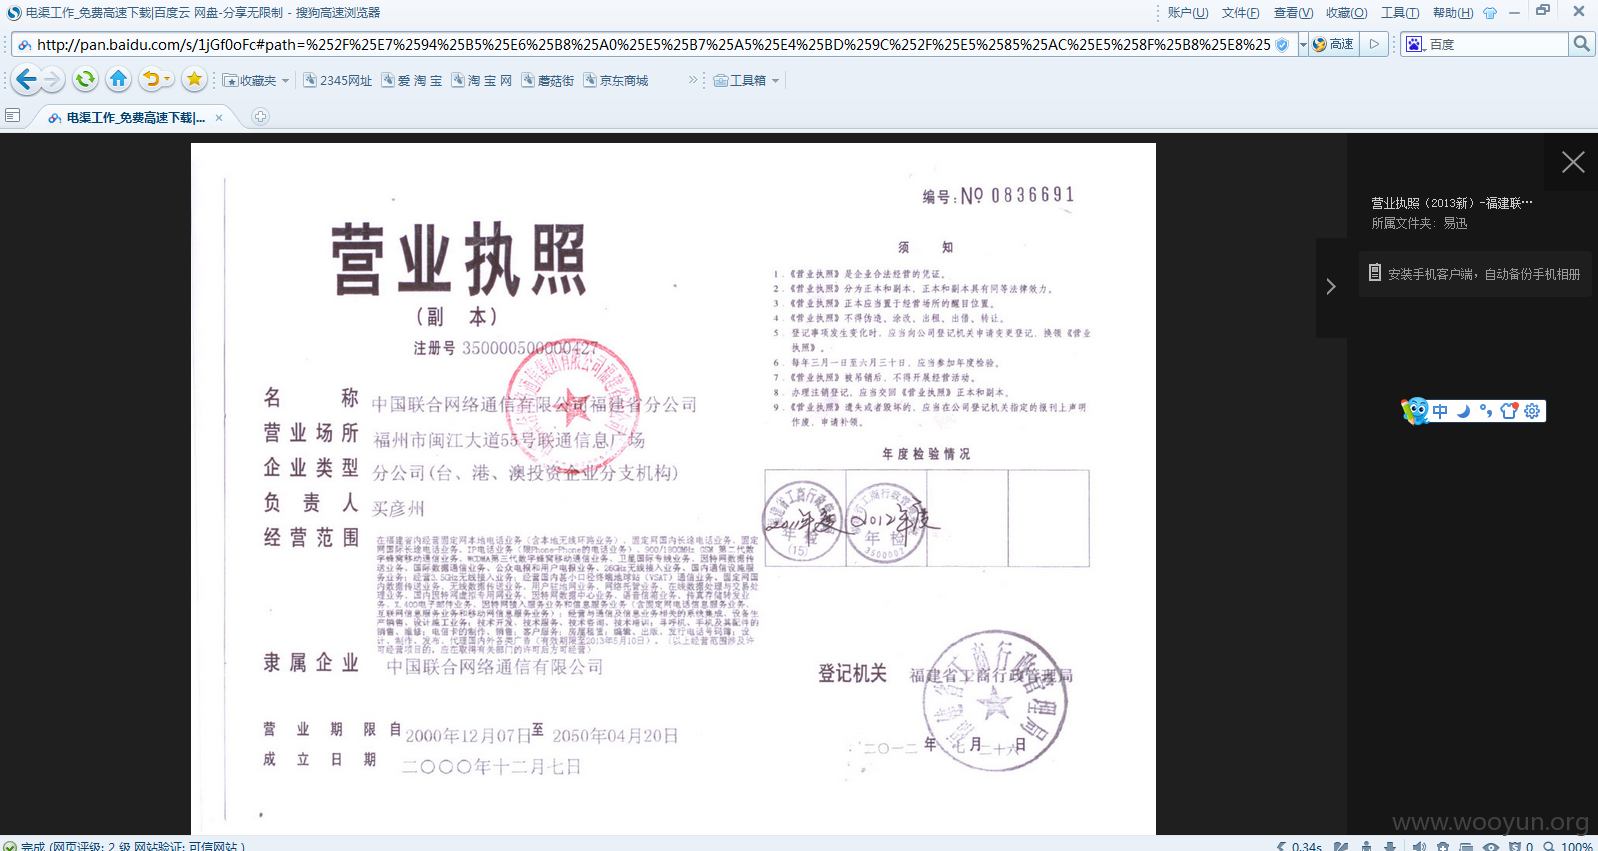Click the Sogou input method mascot icon
The width and height of the screenshot is (1598, 851).
[1415, 411]
